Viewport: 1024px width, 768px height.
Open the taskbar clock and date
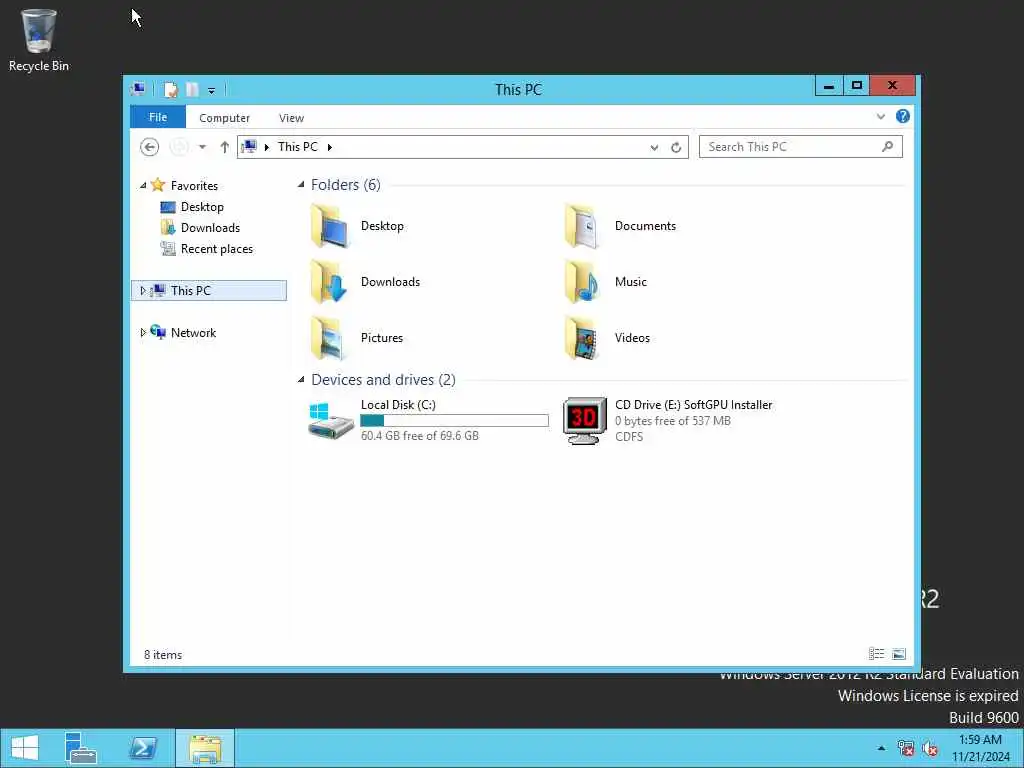(x=981, y=748)
